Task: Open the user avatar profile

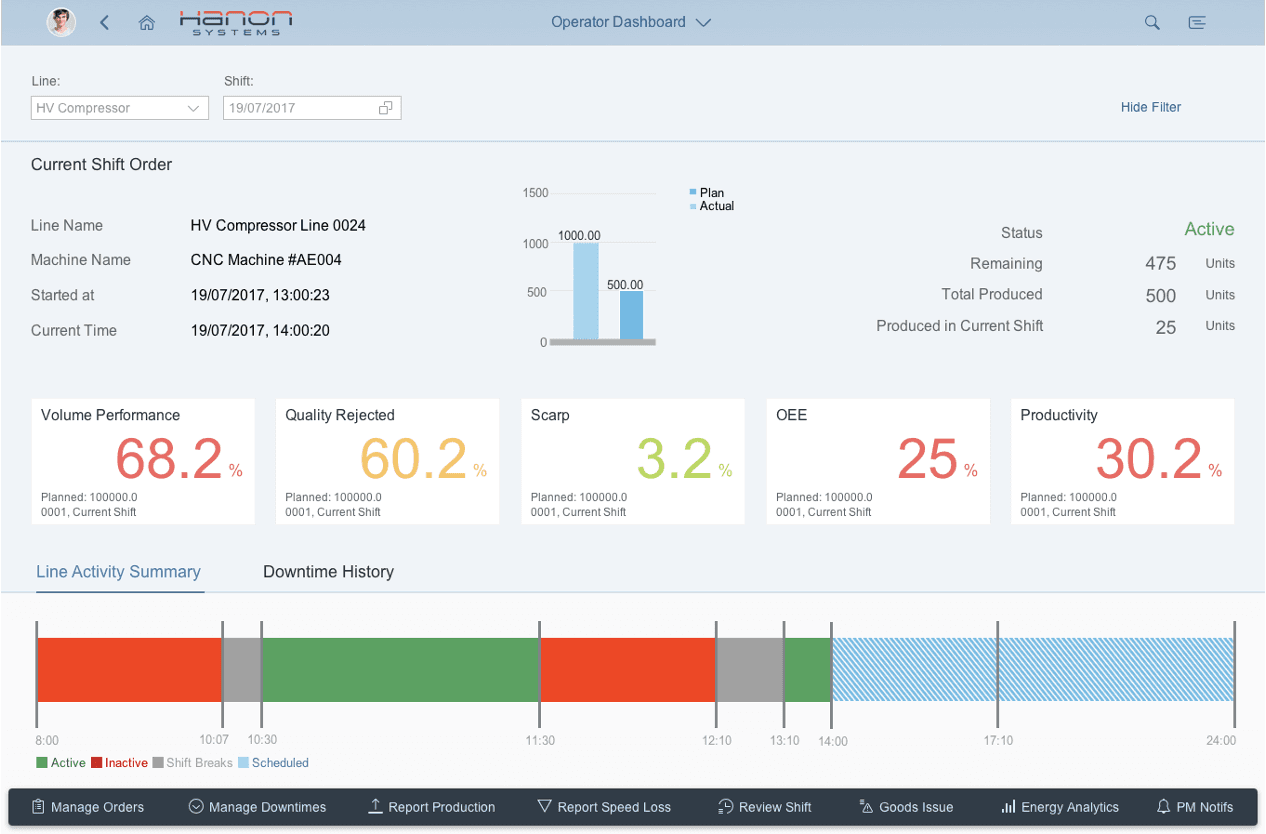Action: [x=61, y=22]
